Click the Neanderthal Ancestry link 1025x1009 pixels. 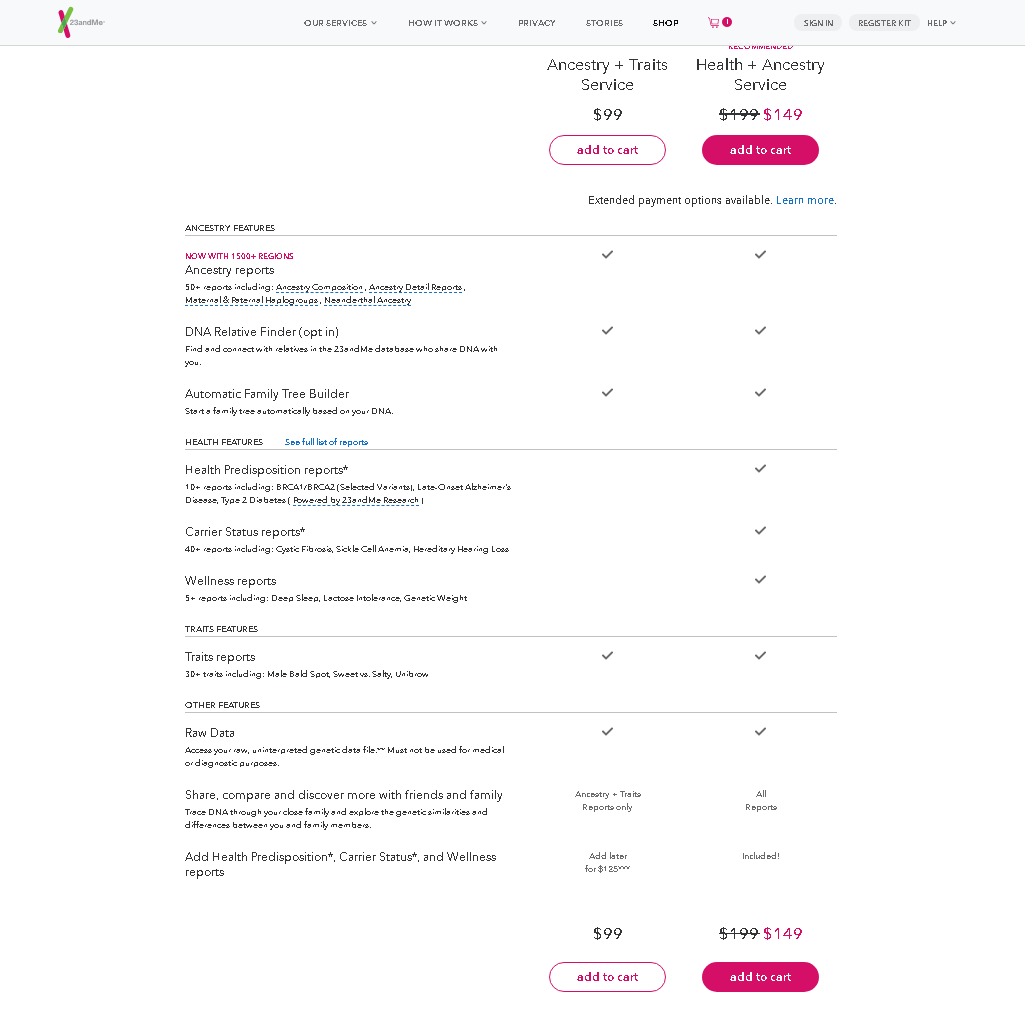click(367, 300)
